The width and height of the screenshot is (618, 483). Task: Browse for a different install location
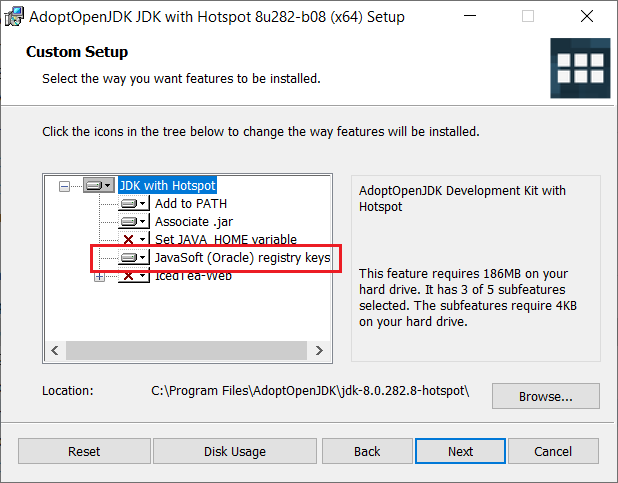point(546,396)
